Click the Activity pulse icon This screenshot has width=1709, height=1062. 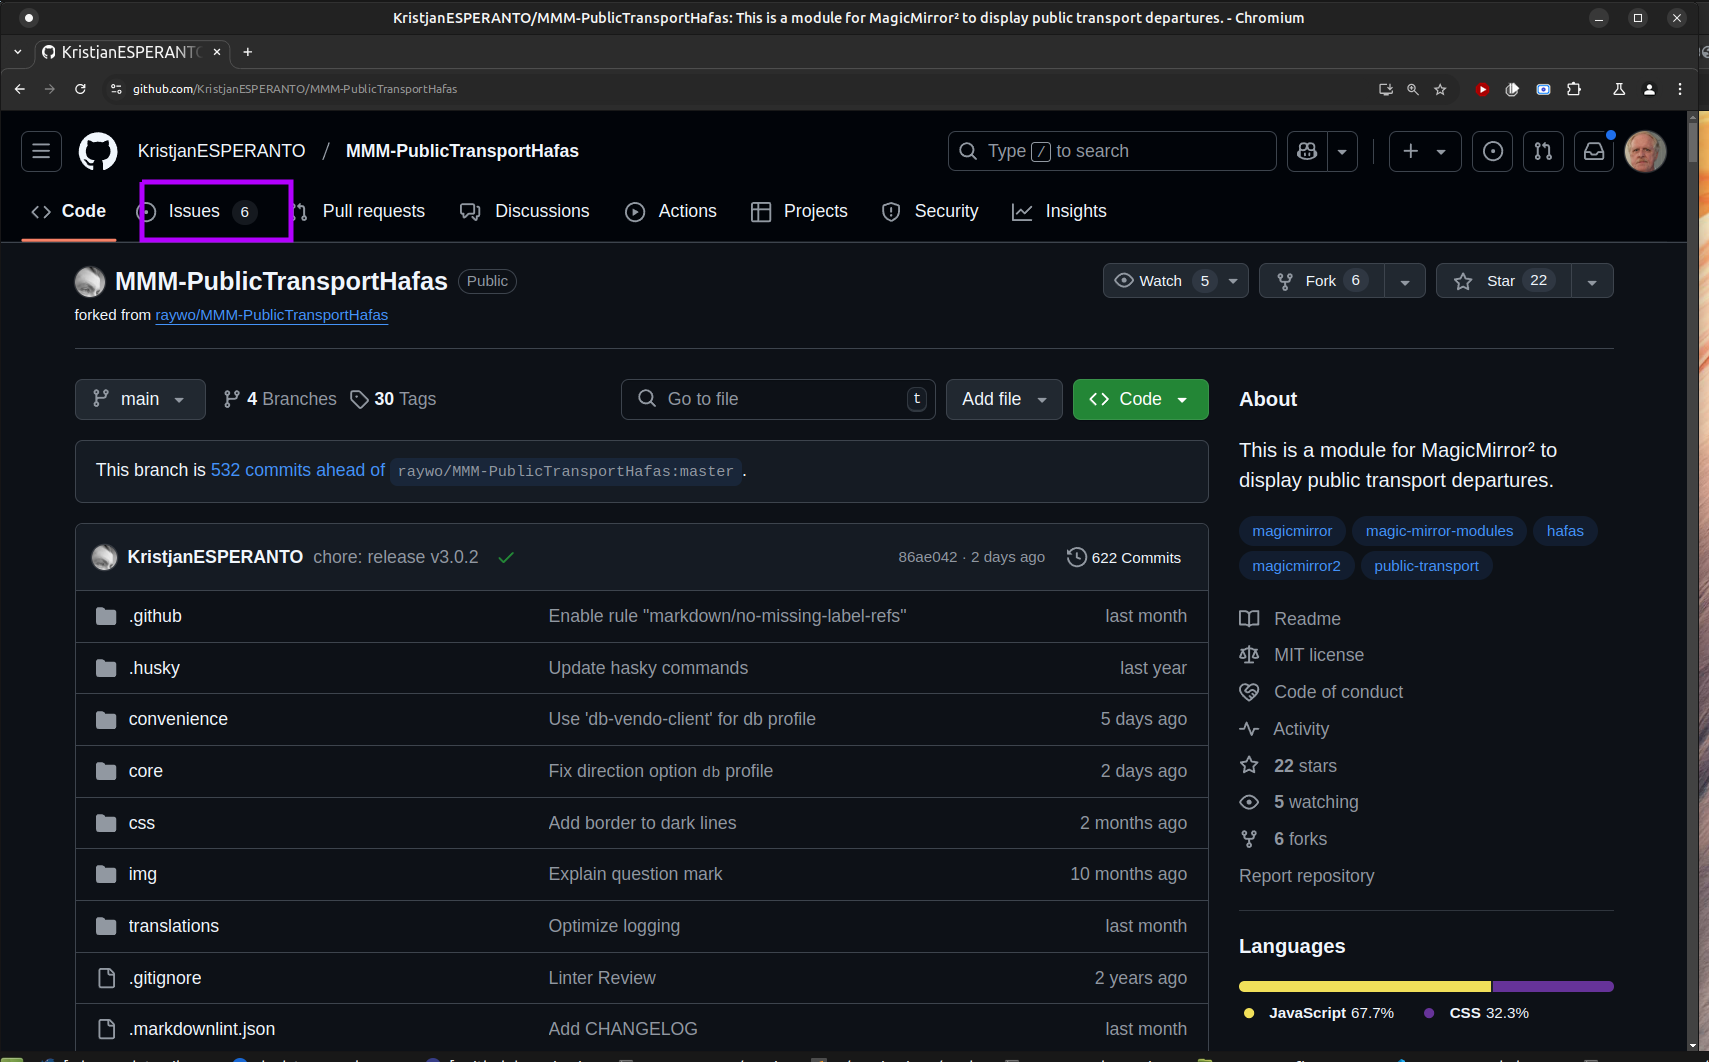click(1249, 729)
